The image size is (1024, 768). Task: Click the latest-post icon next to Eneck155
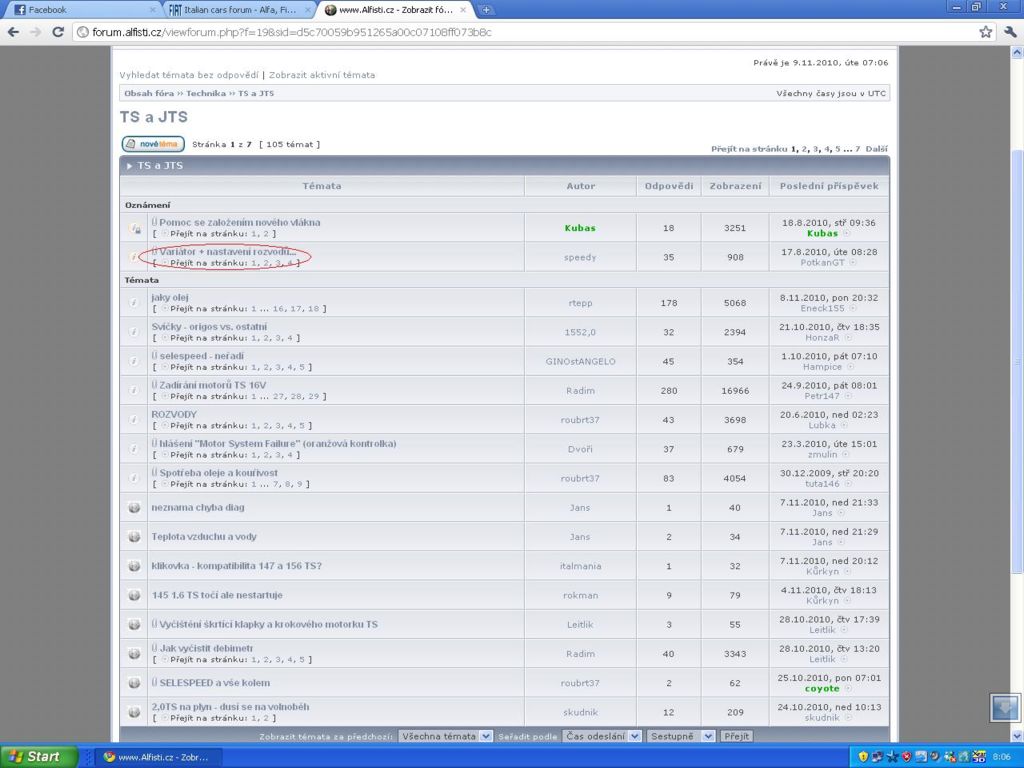pos(851,308)
